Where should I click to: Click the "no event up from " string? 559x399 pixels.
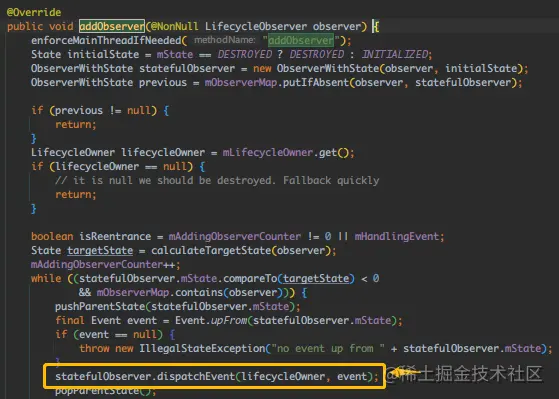[x=328, y=348]
